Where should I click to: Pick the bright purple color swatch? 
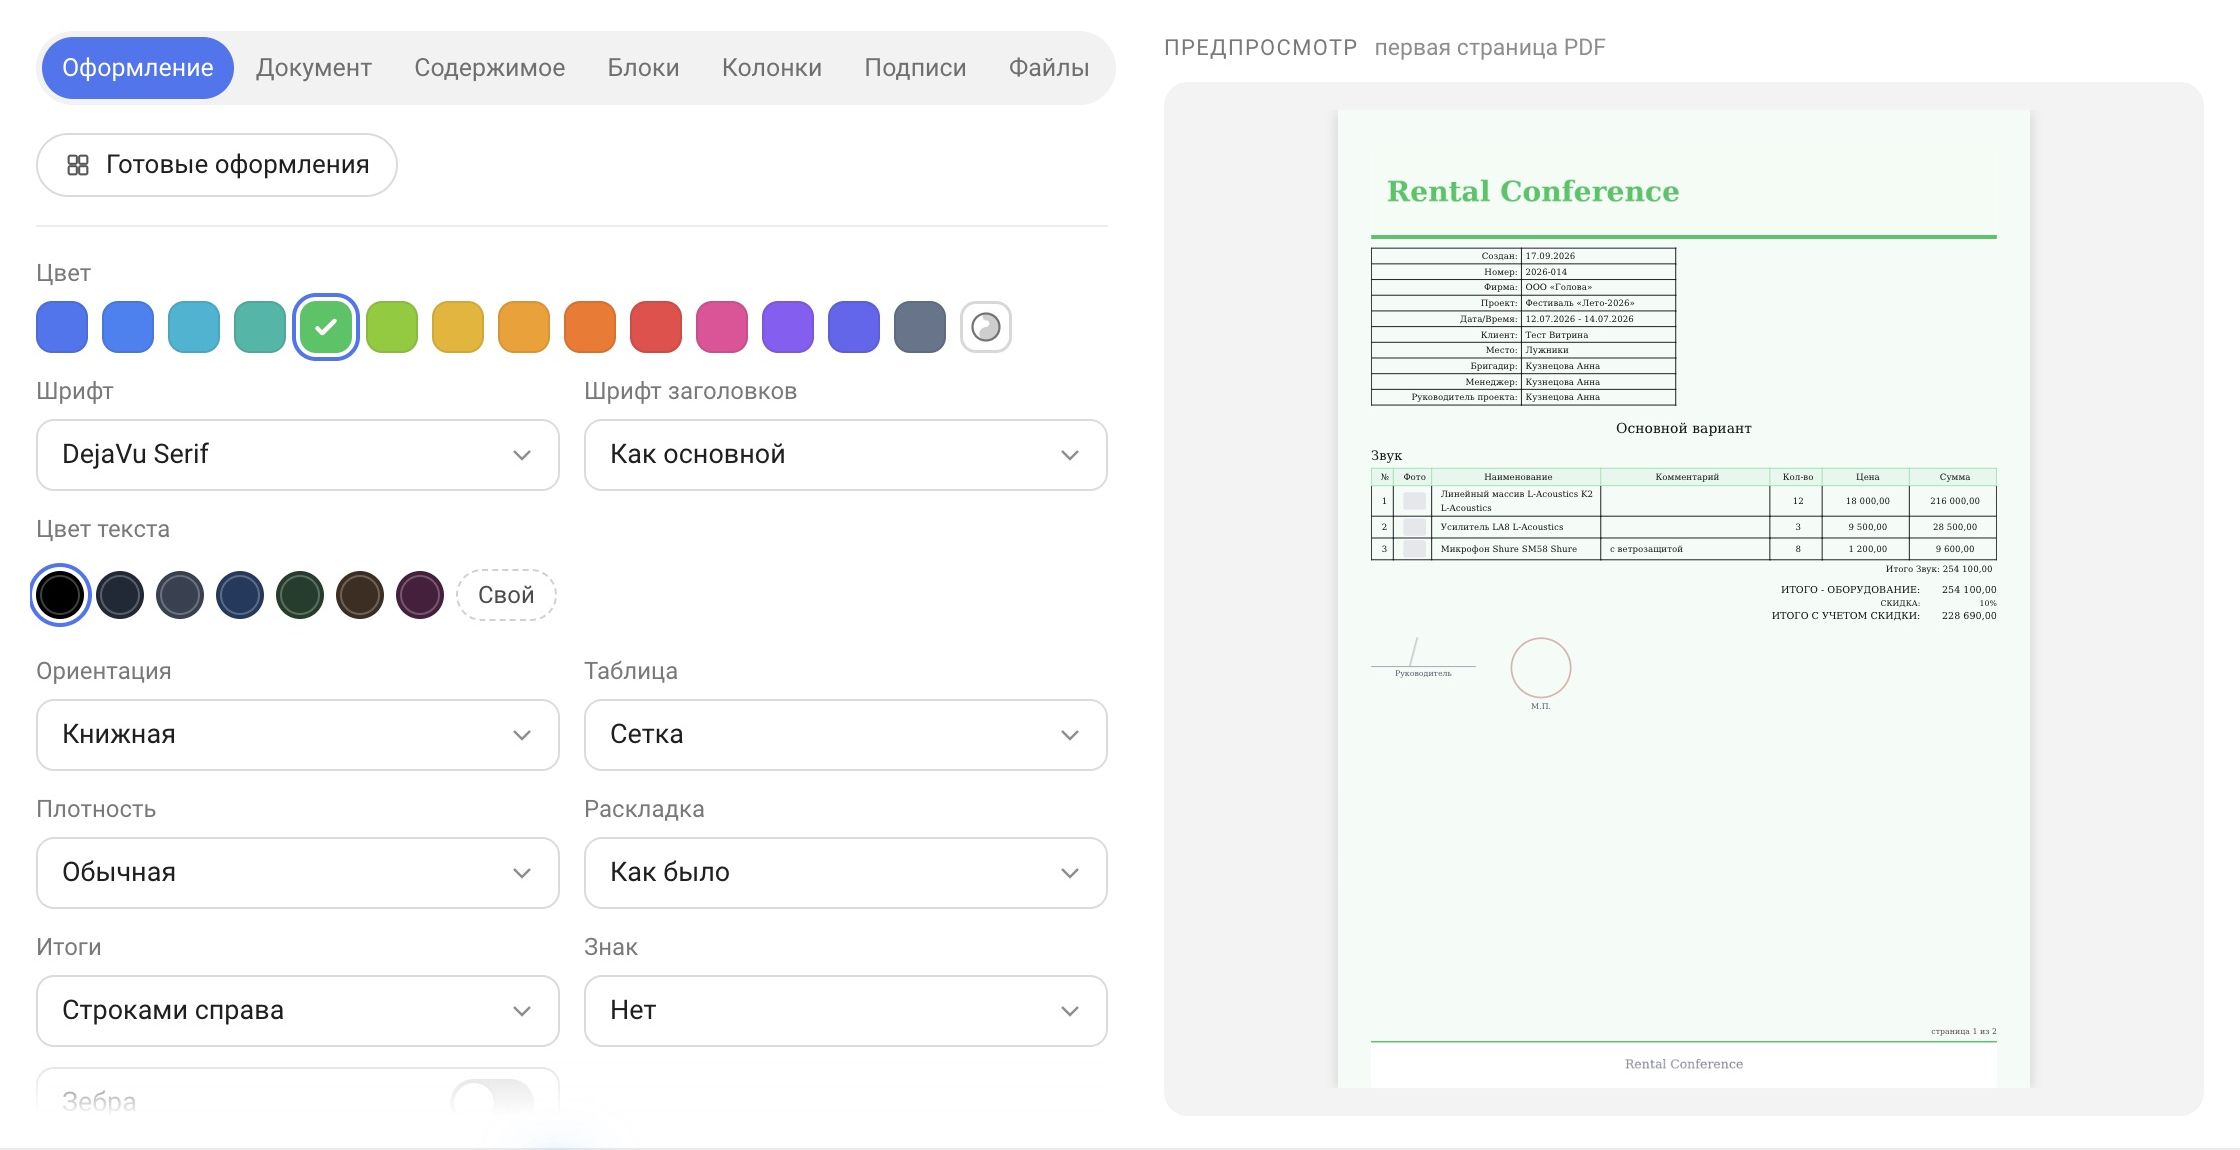pos(788,327)
